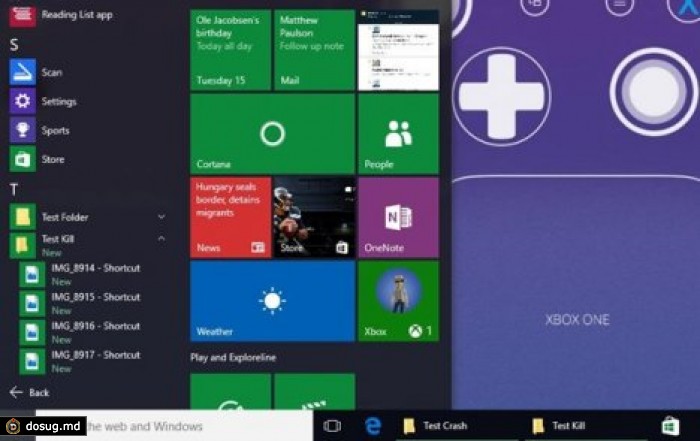
Task: Open the Weather tile
Action: tap(272, 301)
